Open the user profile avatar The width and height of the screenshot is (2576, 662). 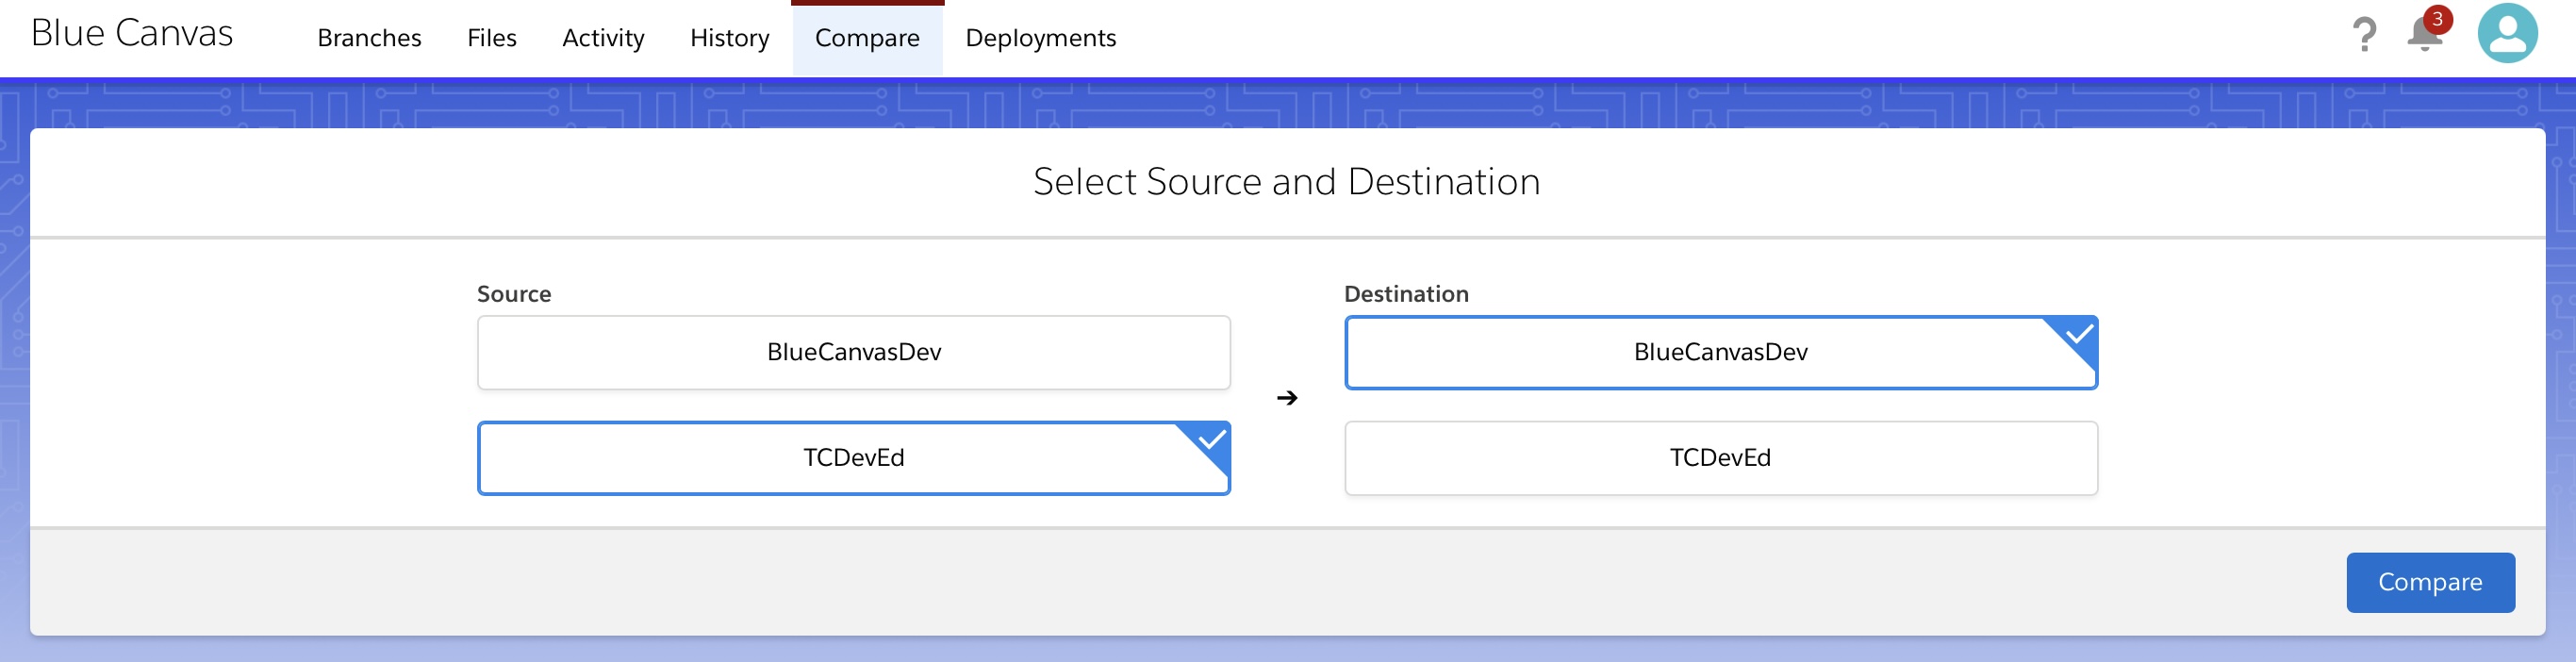(x=2507, y=34)
